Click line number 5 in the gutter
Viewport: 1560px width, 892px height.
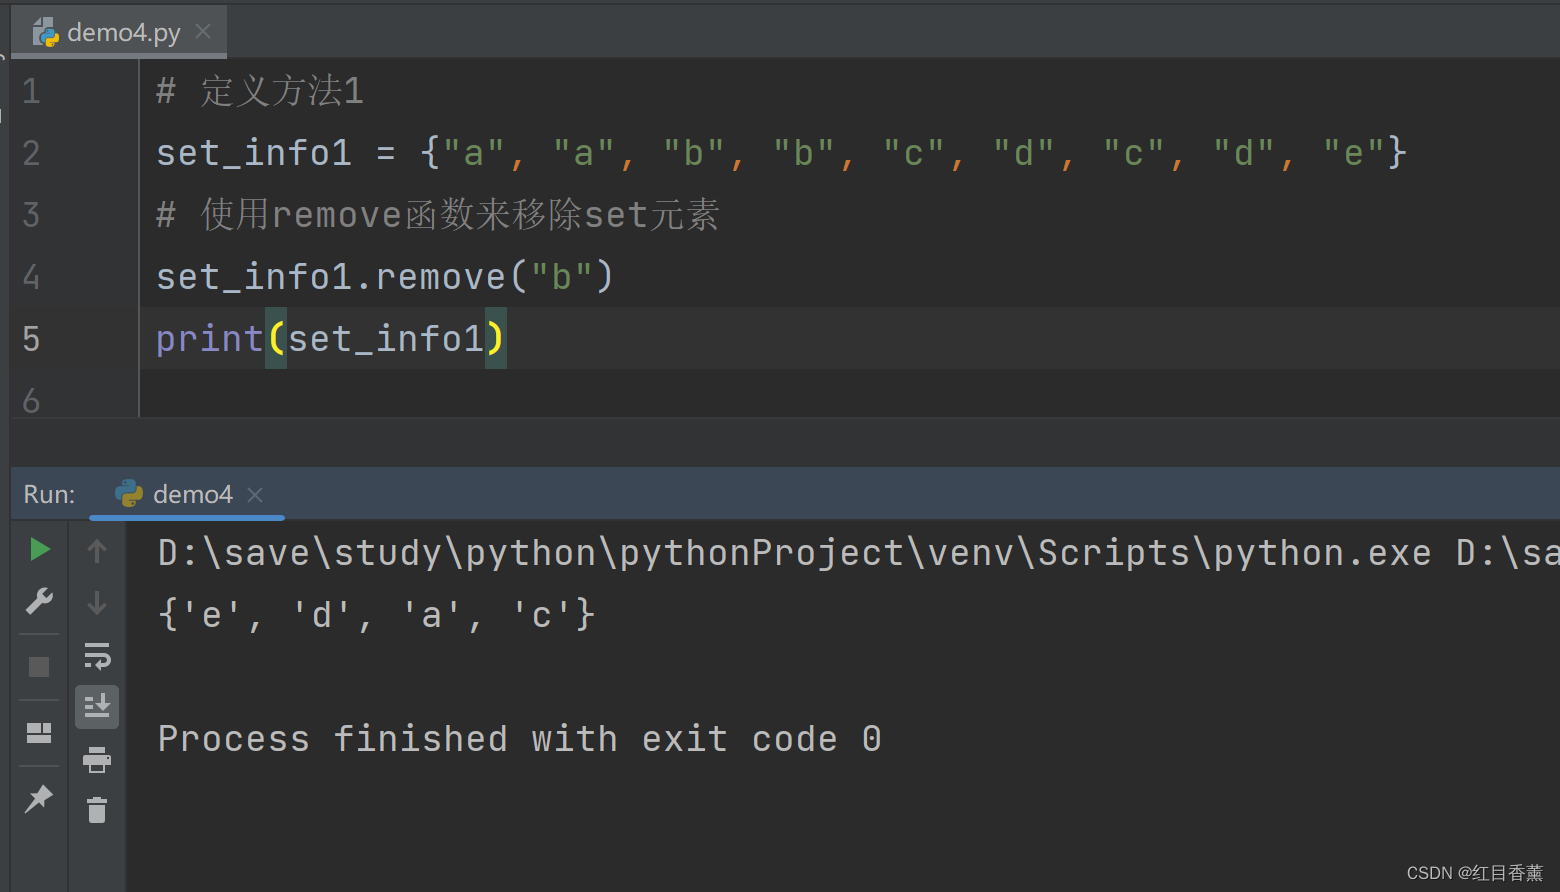pyautogui.click(x=31, y=339)
